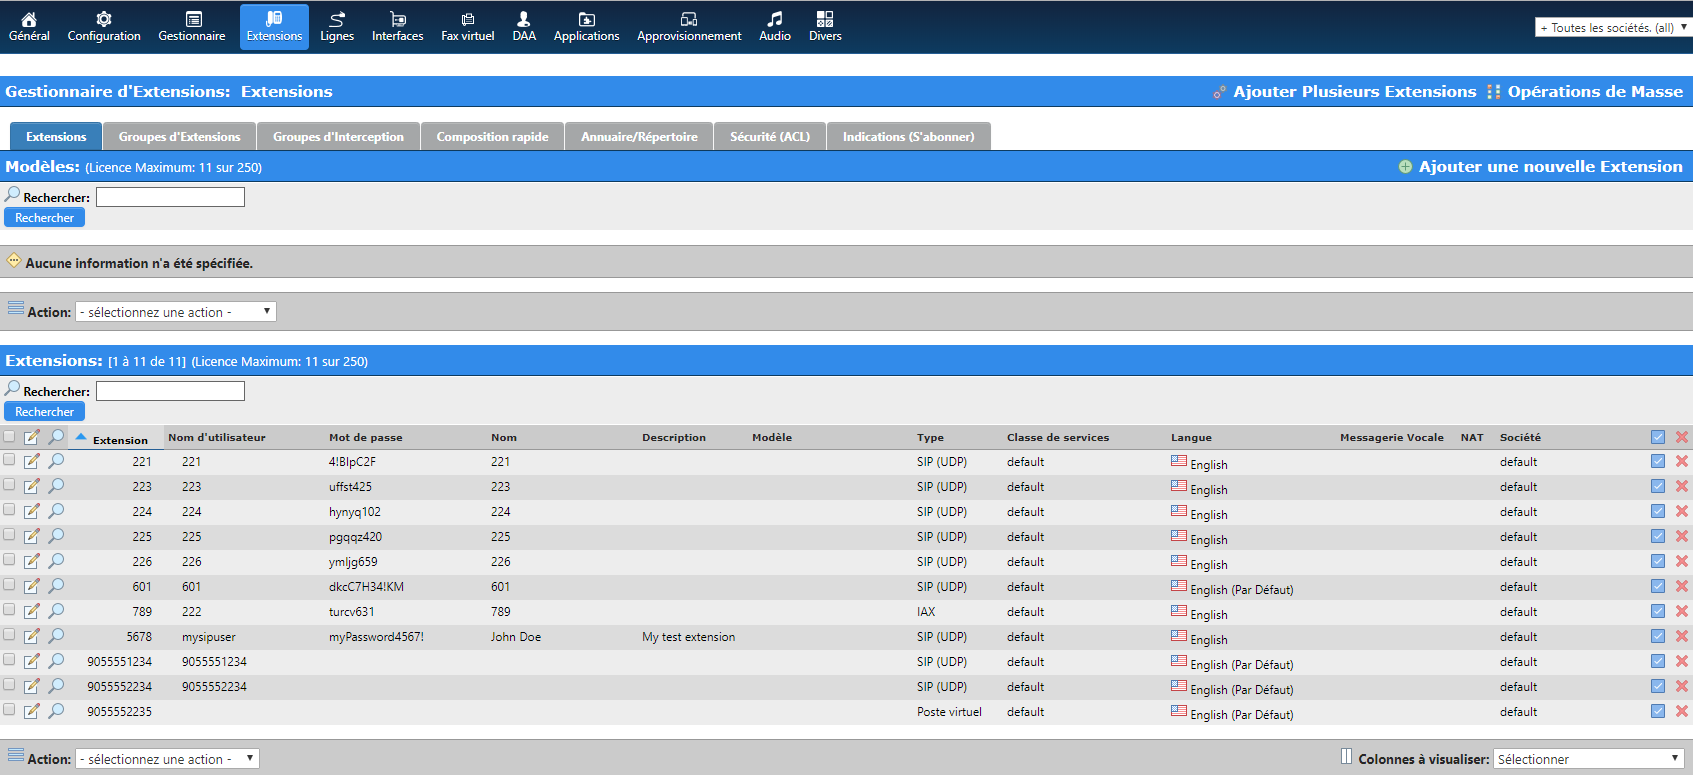Screen dimensions: 1693x775
Task: Select the checkbox for extension 224
Action: tap(9, 510)
